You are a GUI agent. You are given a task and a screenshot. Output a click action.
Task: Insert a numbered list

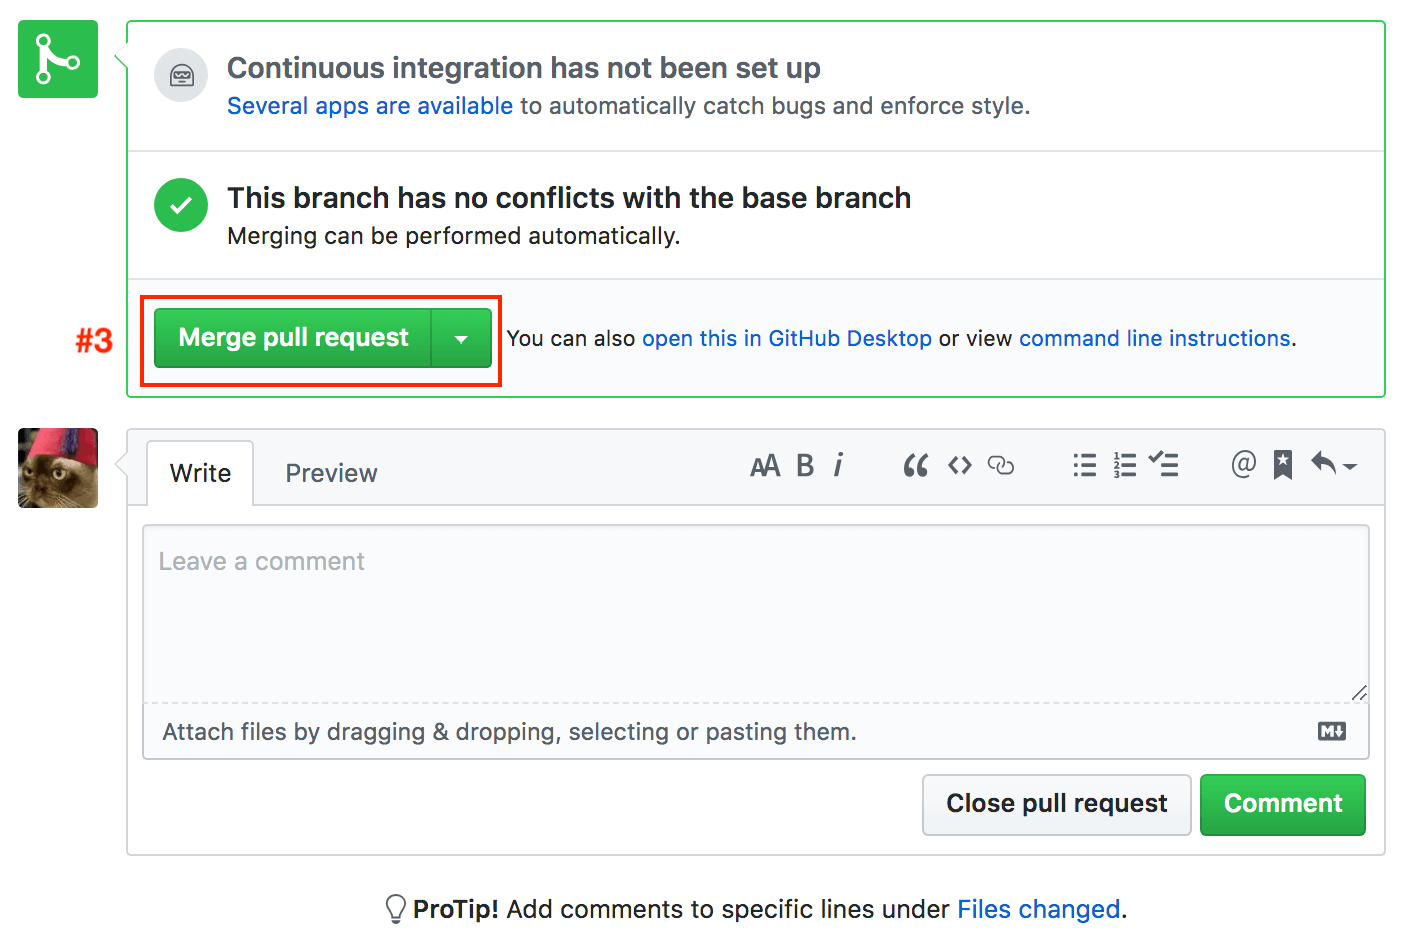click(x=1125, y=466)
